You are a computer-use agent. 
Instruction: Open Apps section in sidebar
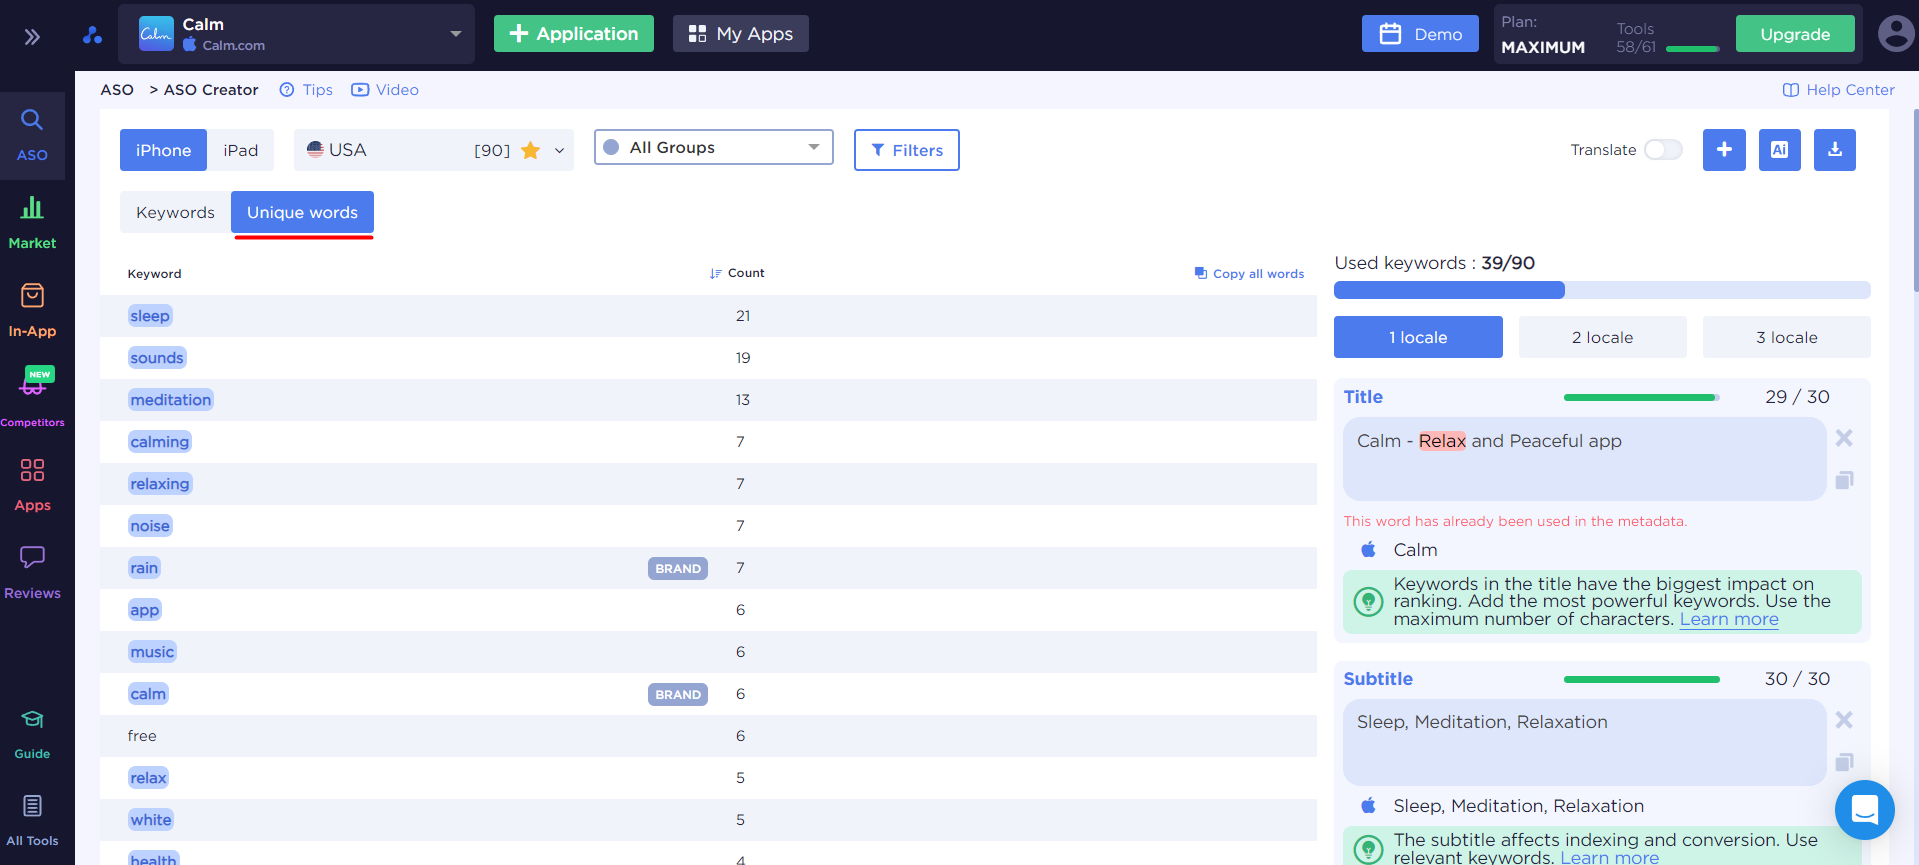(32, 485)
